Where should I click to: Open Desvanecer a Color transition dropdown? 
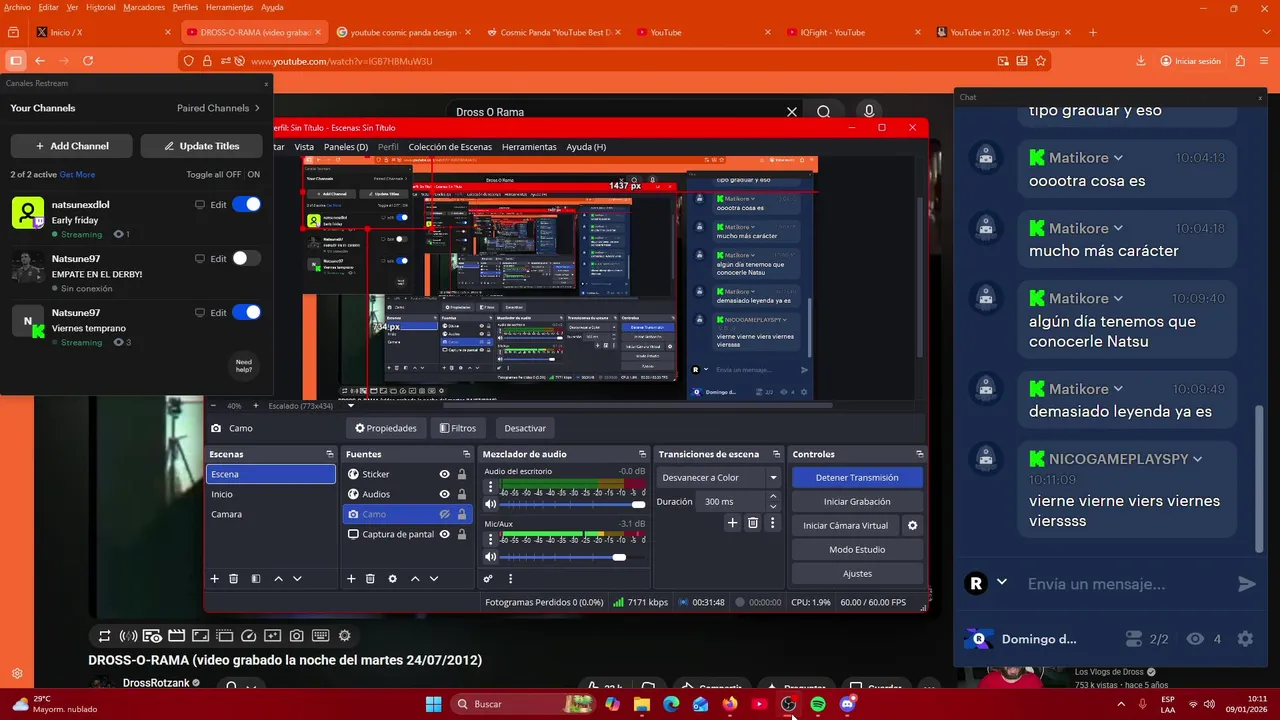[x=719, y=478]
